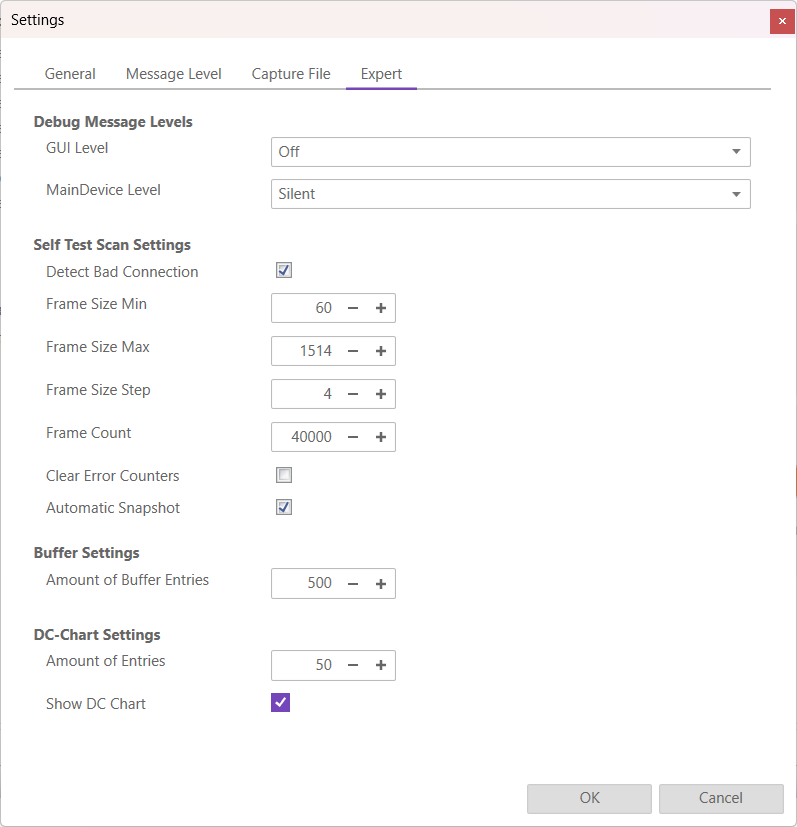Switch to the General tab
This screenshot has width=797, height=827.
pyautogui.click(x=70, y=73)
